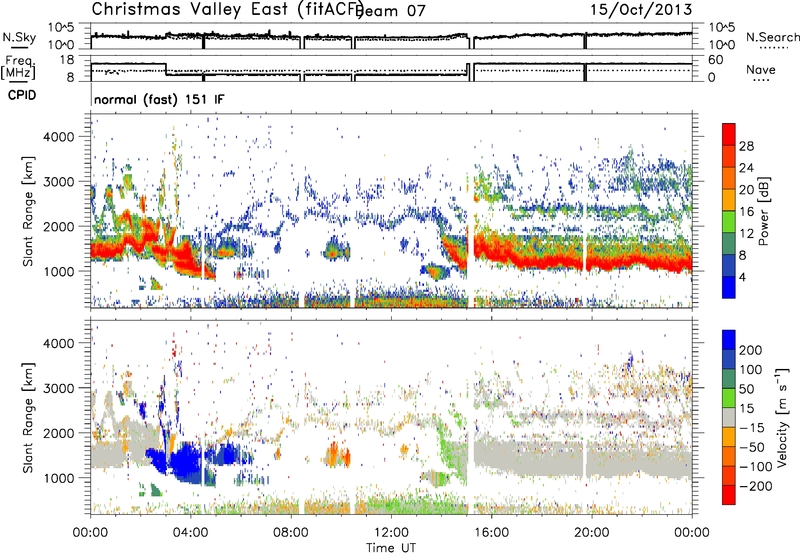This screenshot has width=800, height=554.
Task: Click the '04:00' time axis label
Action: coord(191,533)
